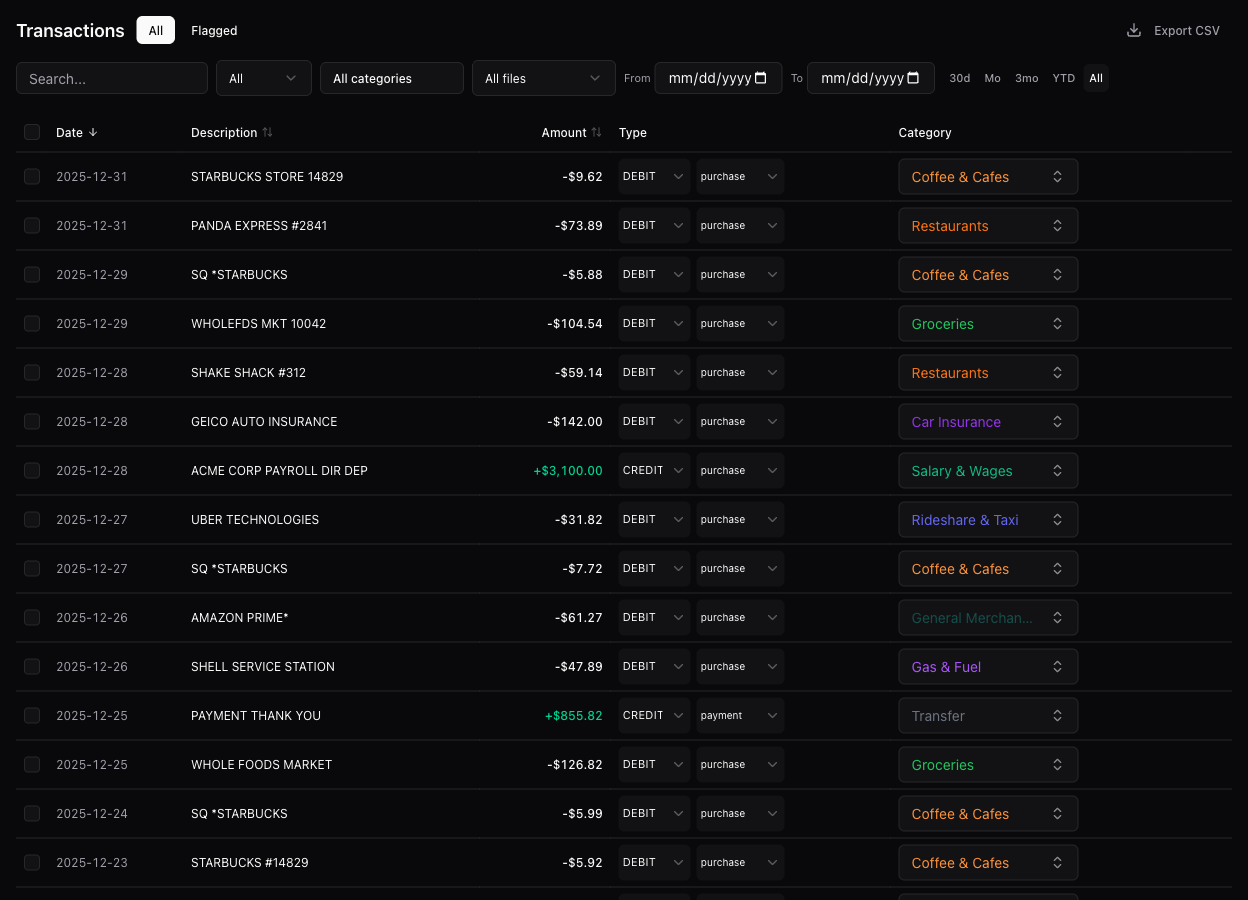
Task: Click the chevron on the Salary & Wages category selector
Action: pyautogui.click(x=1057, y=470)
